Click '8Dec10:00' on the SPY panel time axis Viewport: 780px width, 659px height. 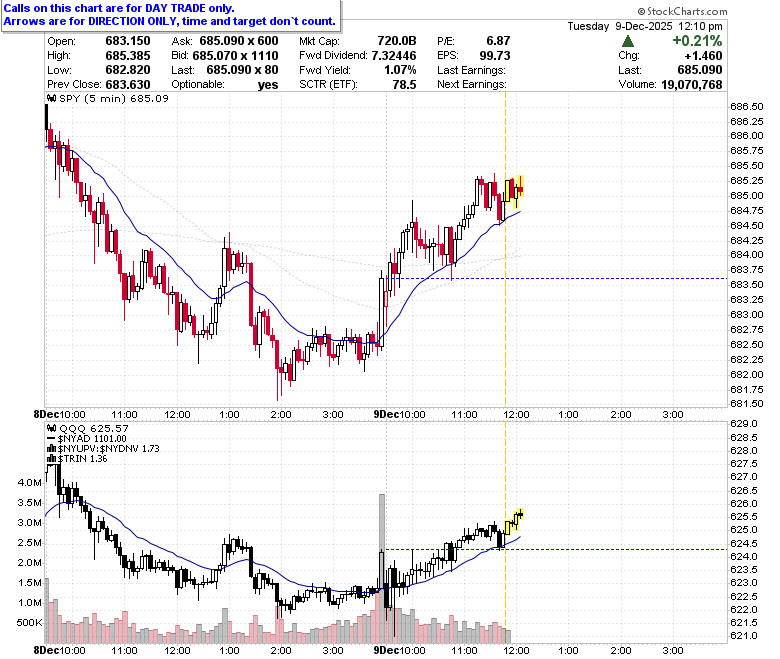coord(60,414)
